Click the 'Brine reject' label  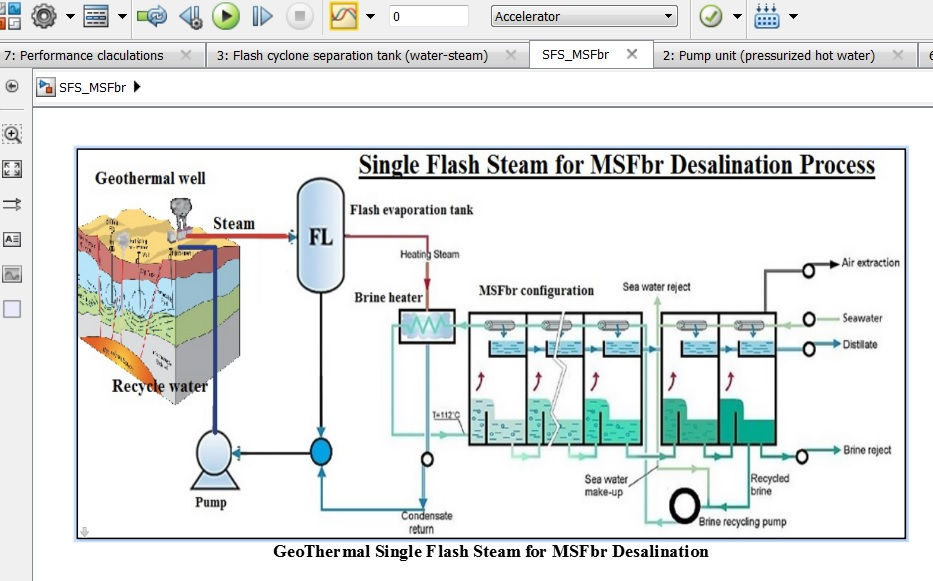point(867,450)
